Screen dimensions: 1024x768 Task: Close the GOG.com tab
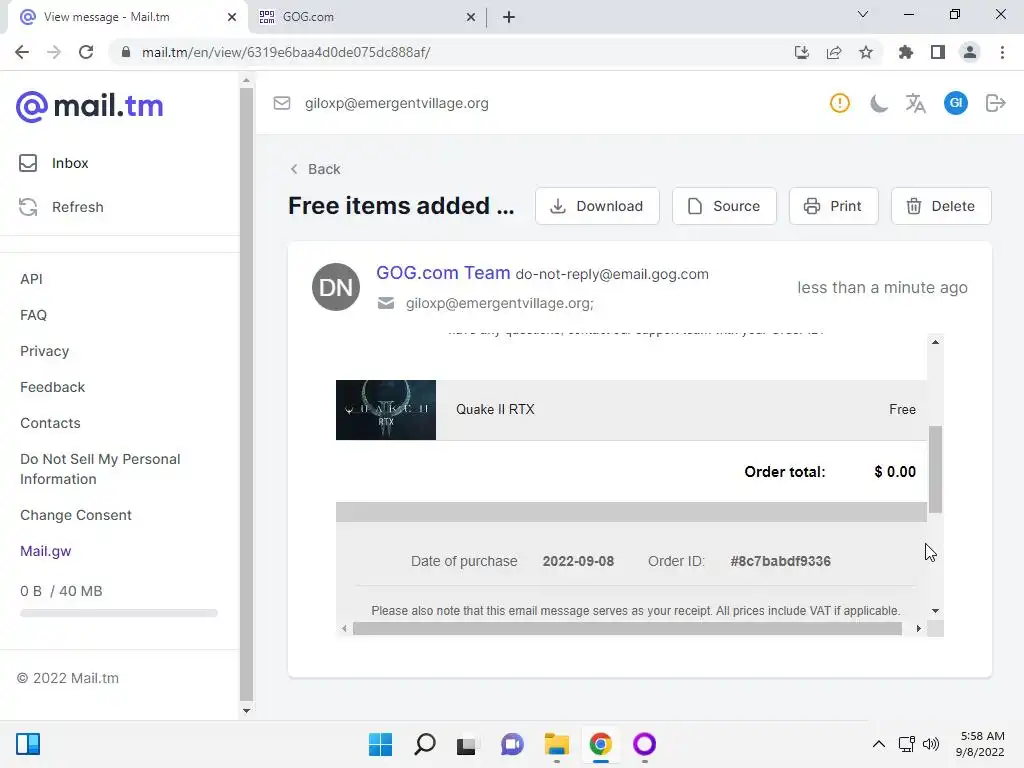pyautogui.click(x=471, y=17)
